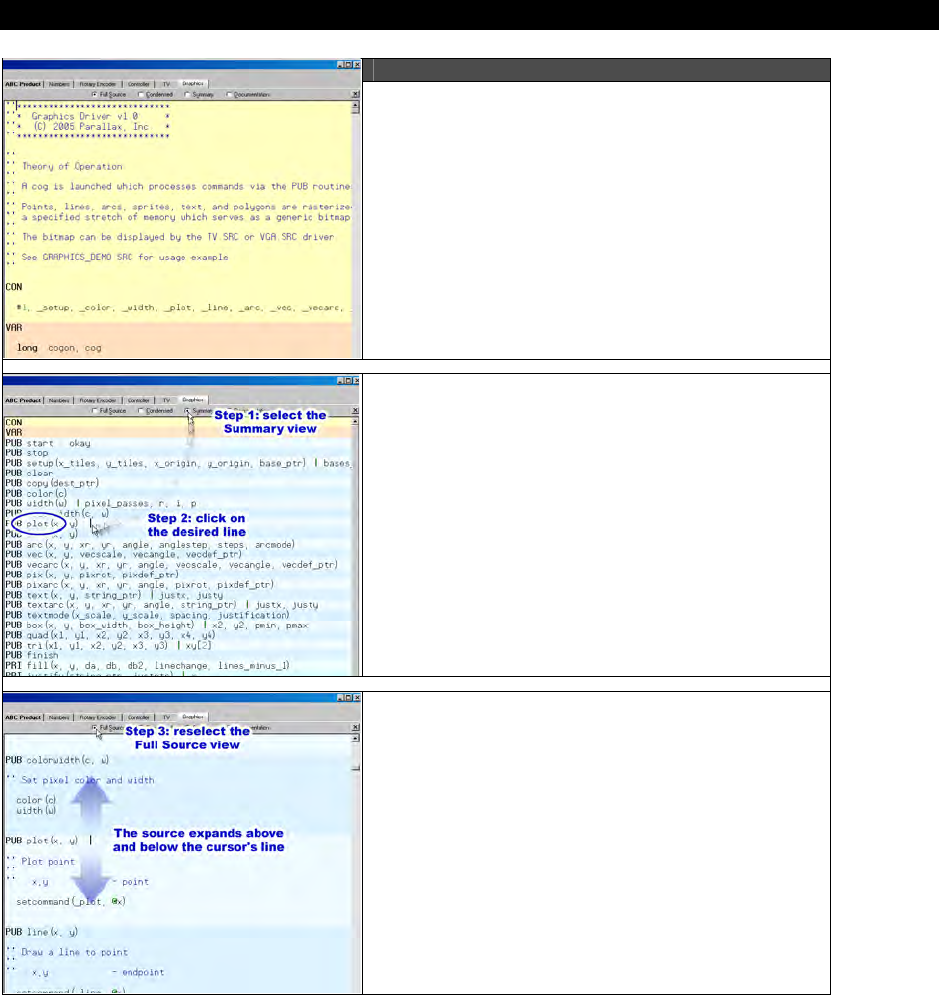This screenshot has width=939, height=995.
Task: Click the 'PUB textmode' line
Action: click(147, 616)
